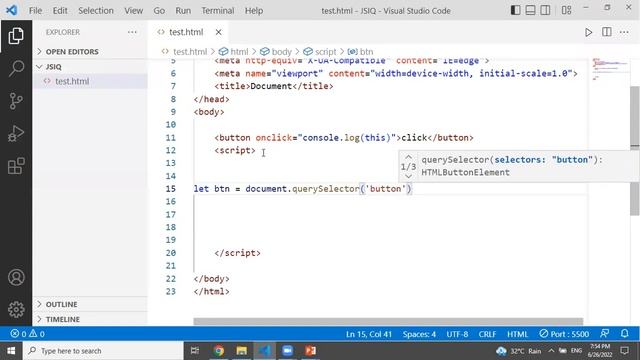Change indentation via Spaces: 4
This screenshot has width=640, height=360.
tap(419, 334)
